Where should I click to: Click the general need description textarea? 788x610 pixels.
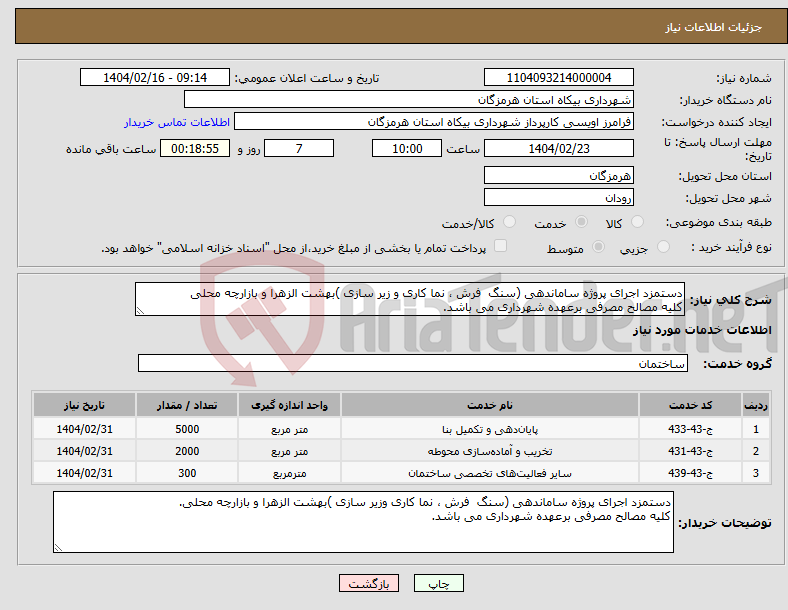[410, 299]
